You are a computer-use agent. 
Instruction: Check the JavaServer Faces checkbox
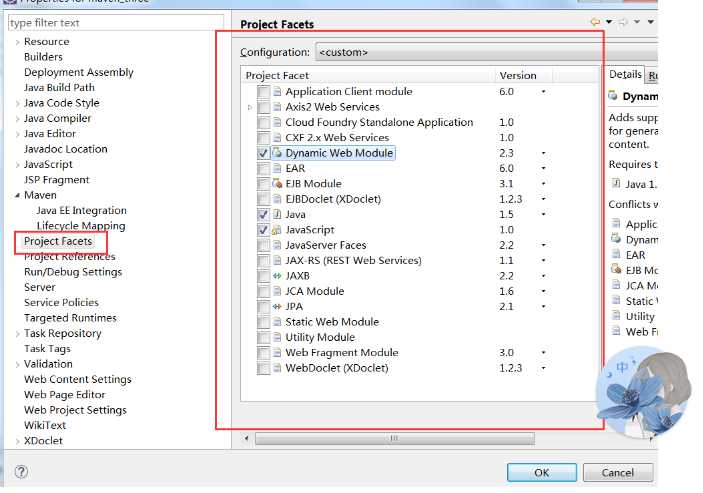click(263, 245)
